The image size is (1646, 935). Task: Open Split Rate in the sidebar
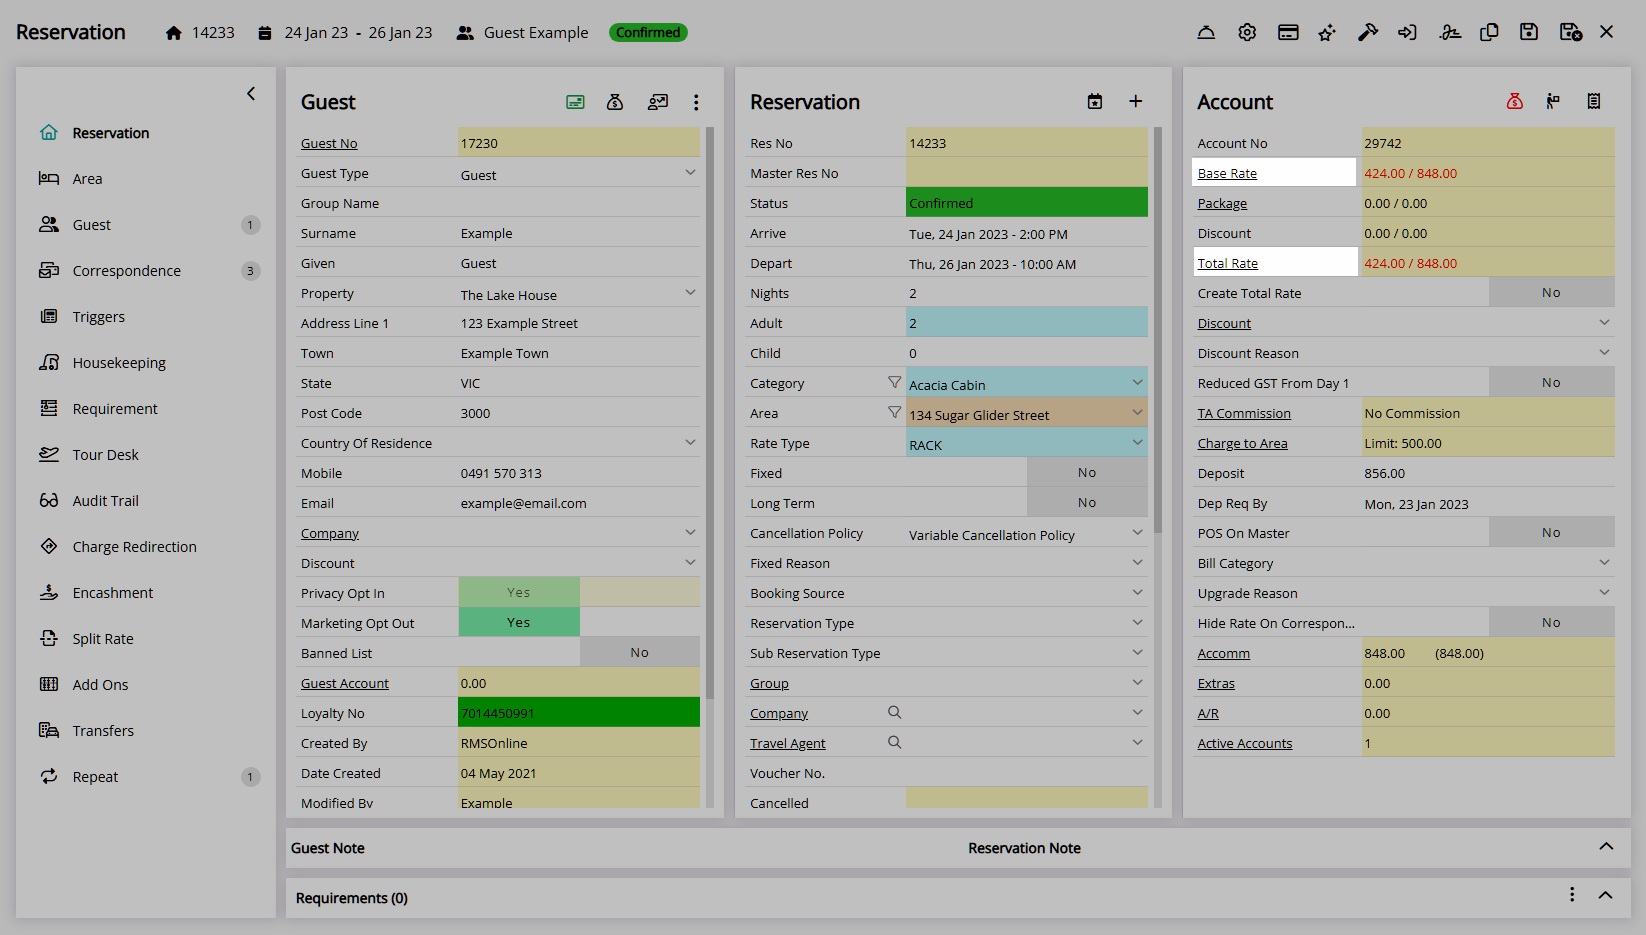click(x=103, y=639)
